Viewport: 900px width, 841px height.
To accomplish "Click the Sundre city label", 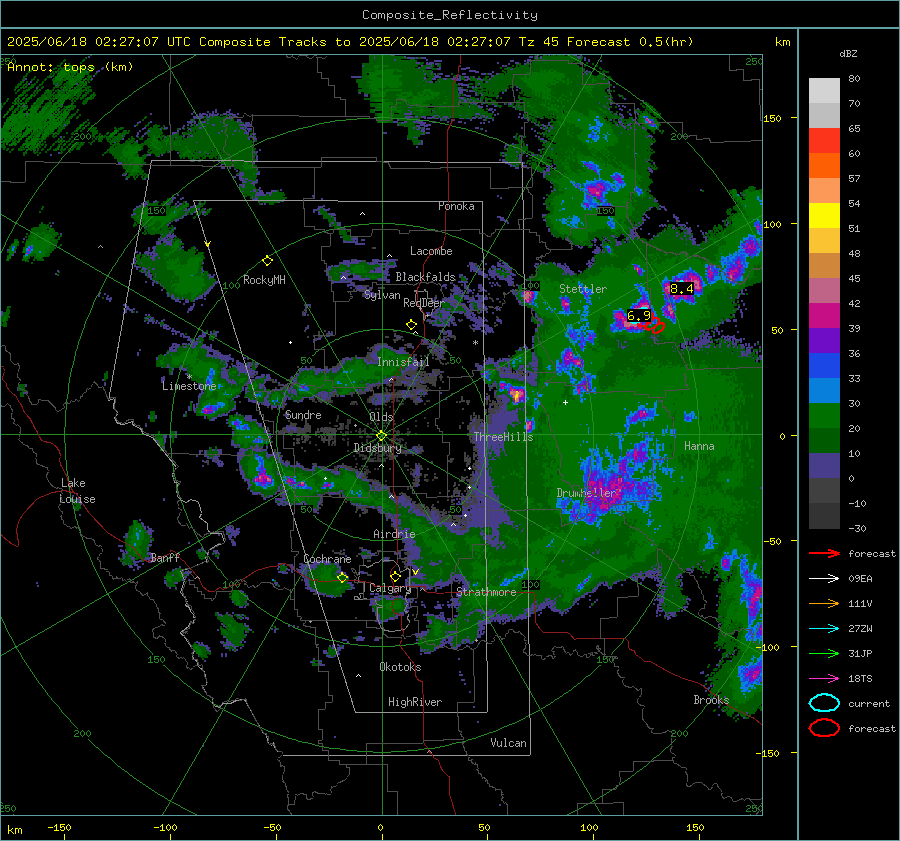I will point(303,414).
